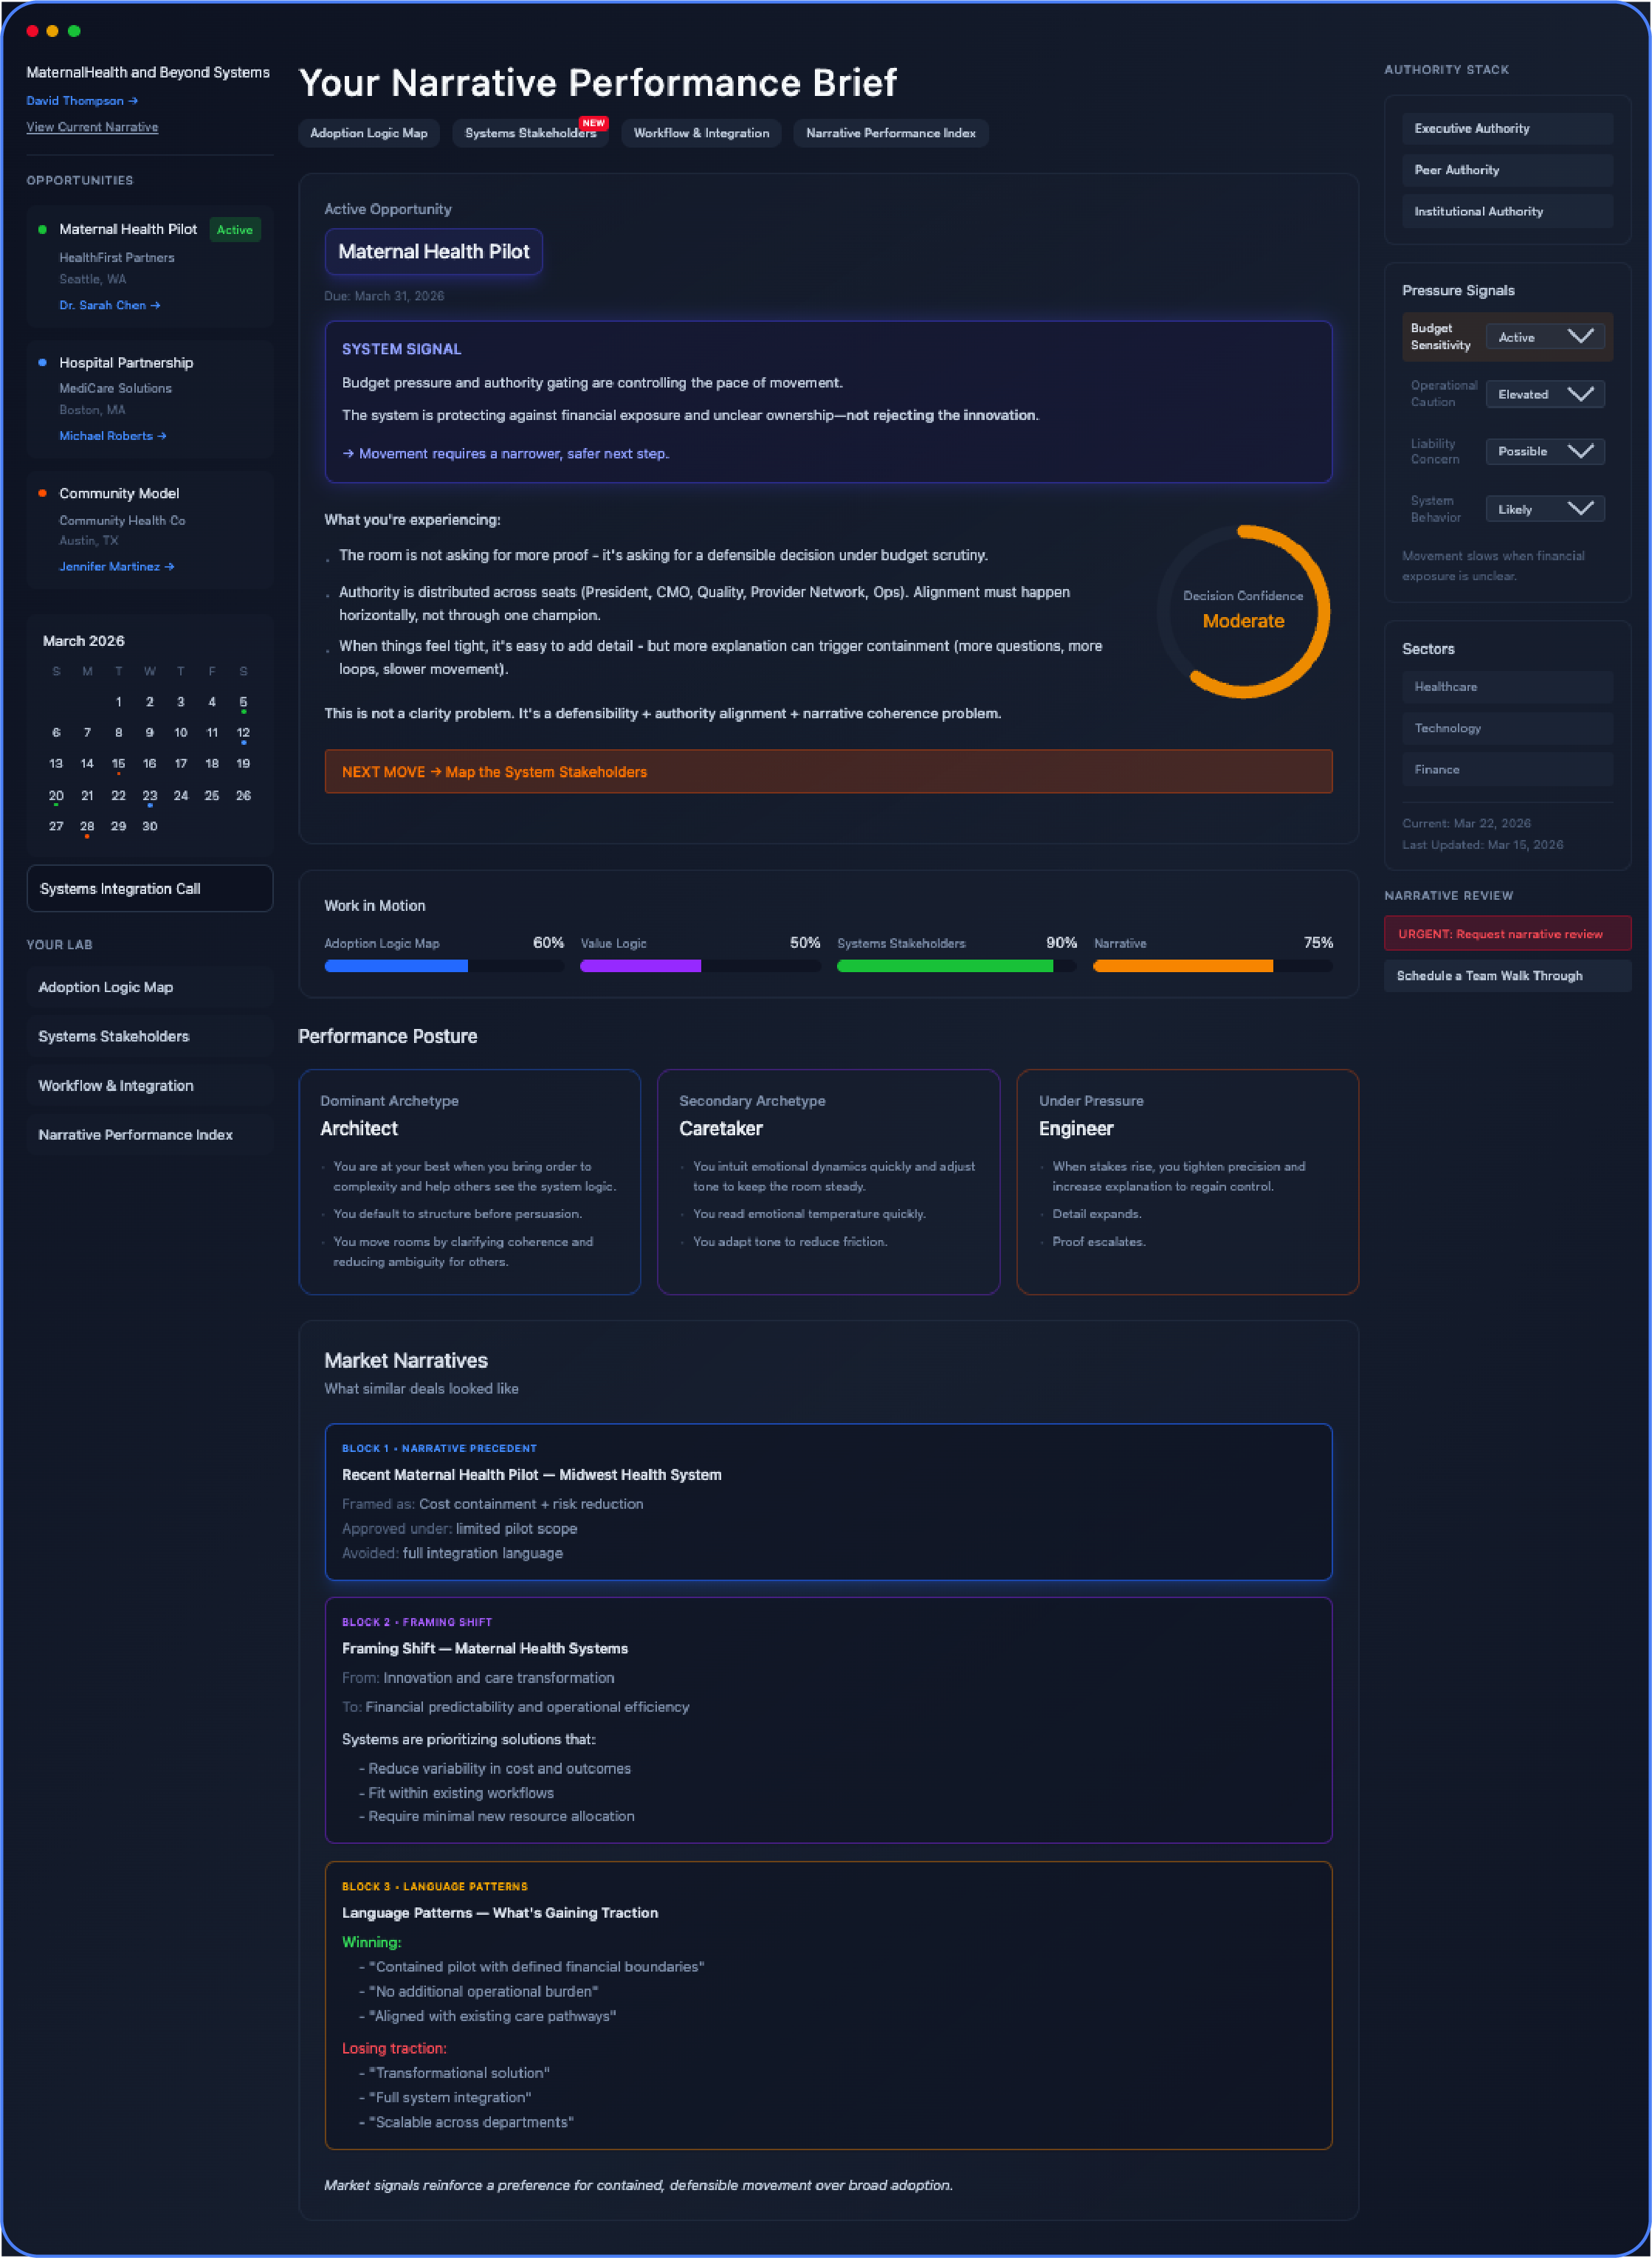
Task: Open the System Behavior 'Likely' dropdown
Action: [1544, 509]
